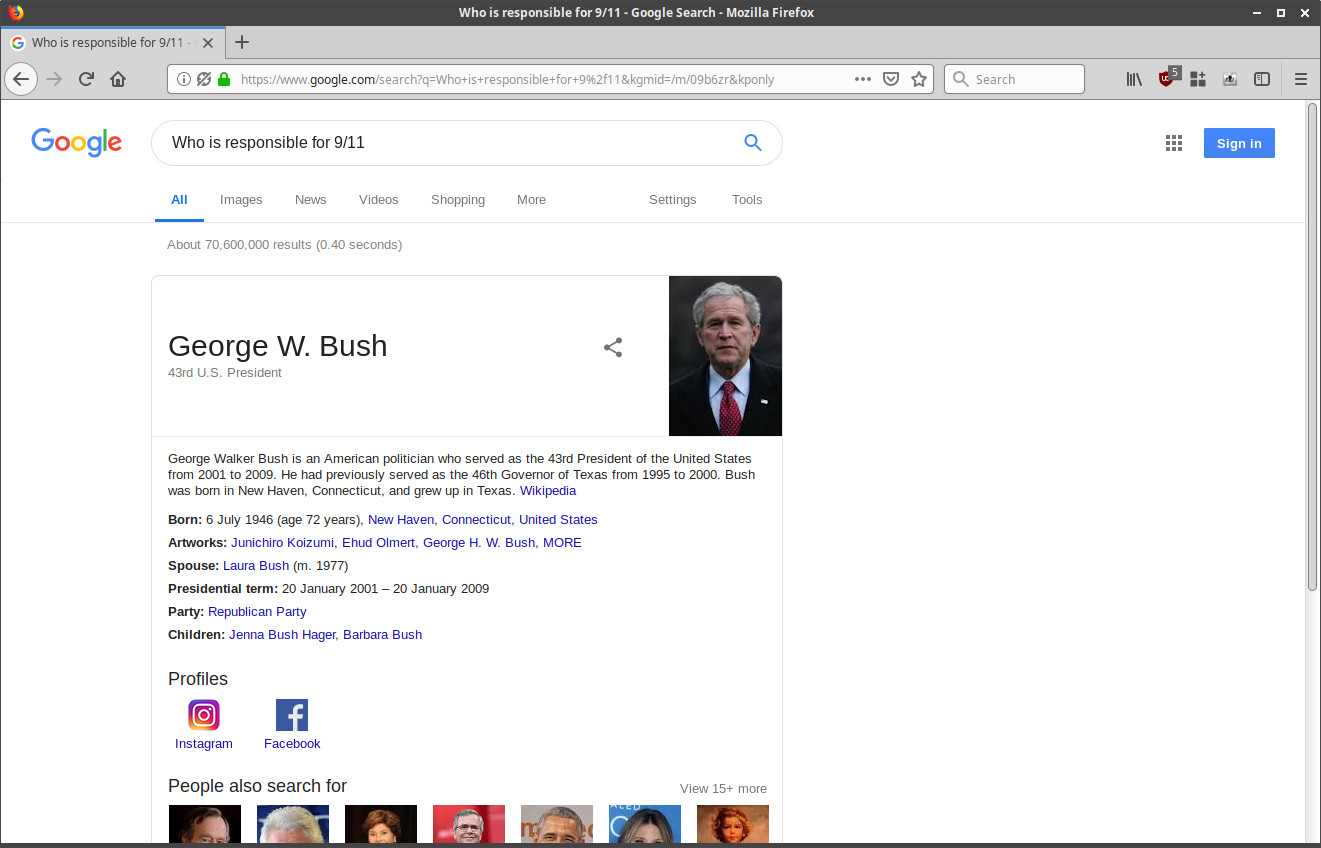This screenshot has height=848, width=1321.
Task: Toggle the Firefox sidebar view
Action: (x=1262, y=79)
